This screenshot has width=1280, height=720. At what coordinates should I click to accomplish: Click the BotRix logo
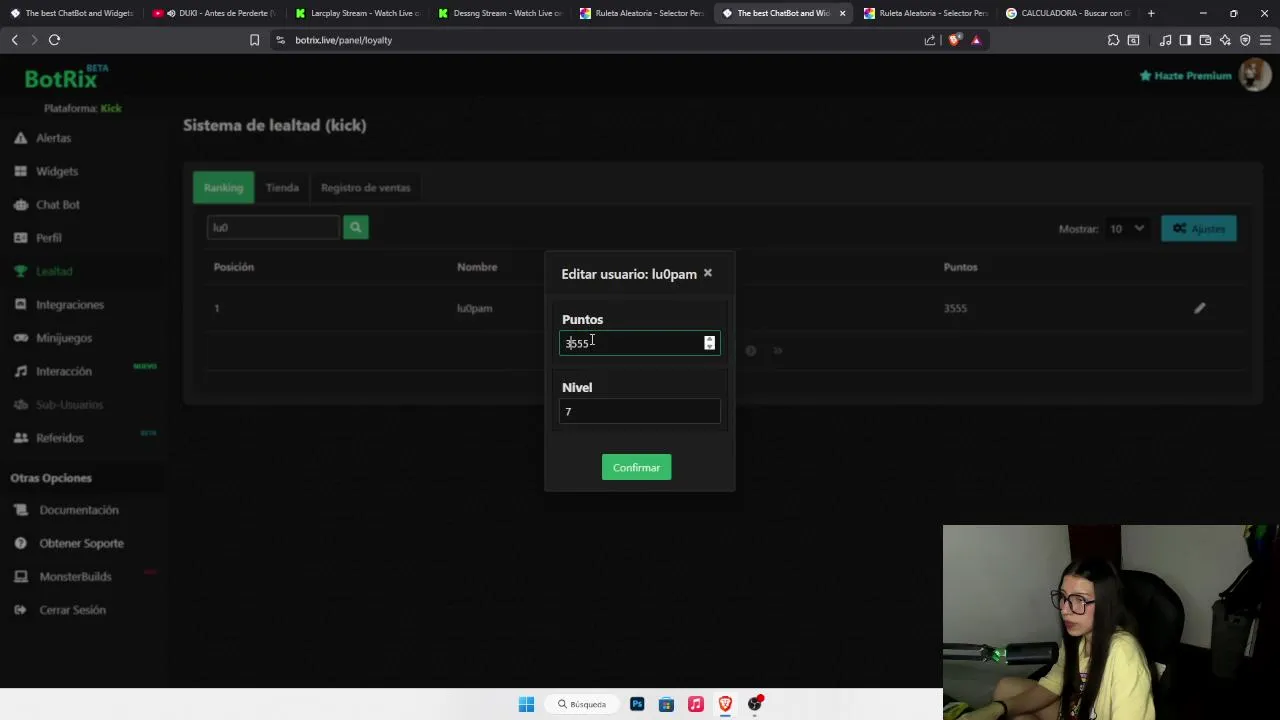[x=65, y=78]
